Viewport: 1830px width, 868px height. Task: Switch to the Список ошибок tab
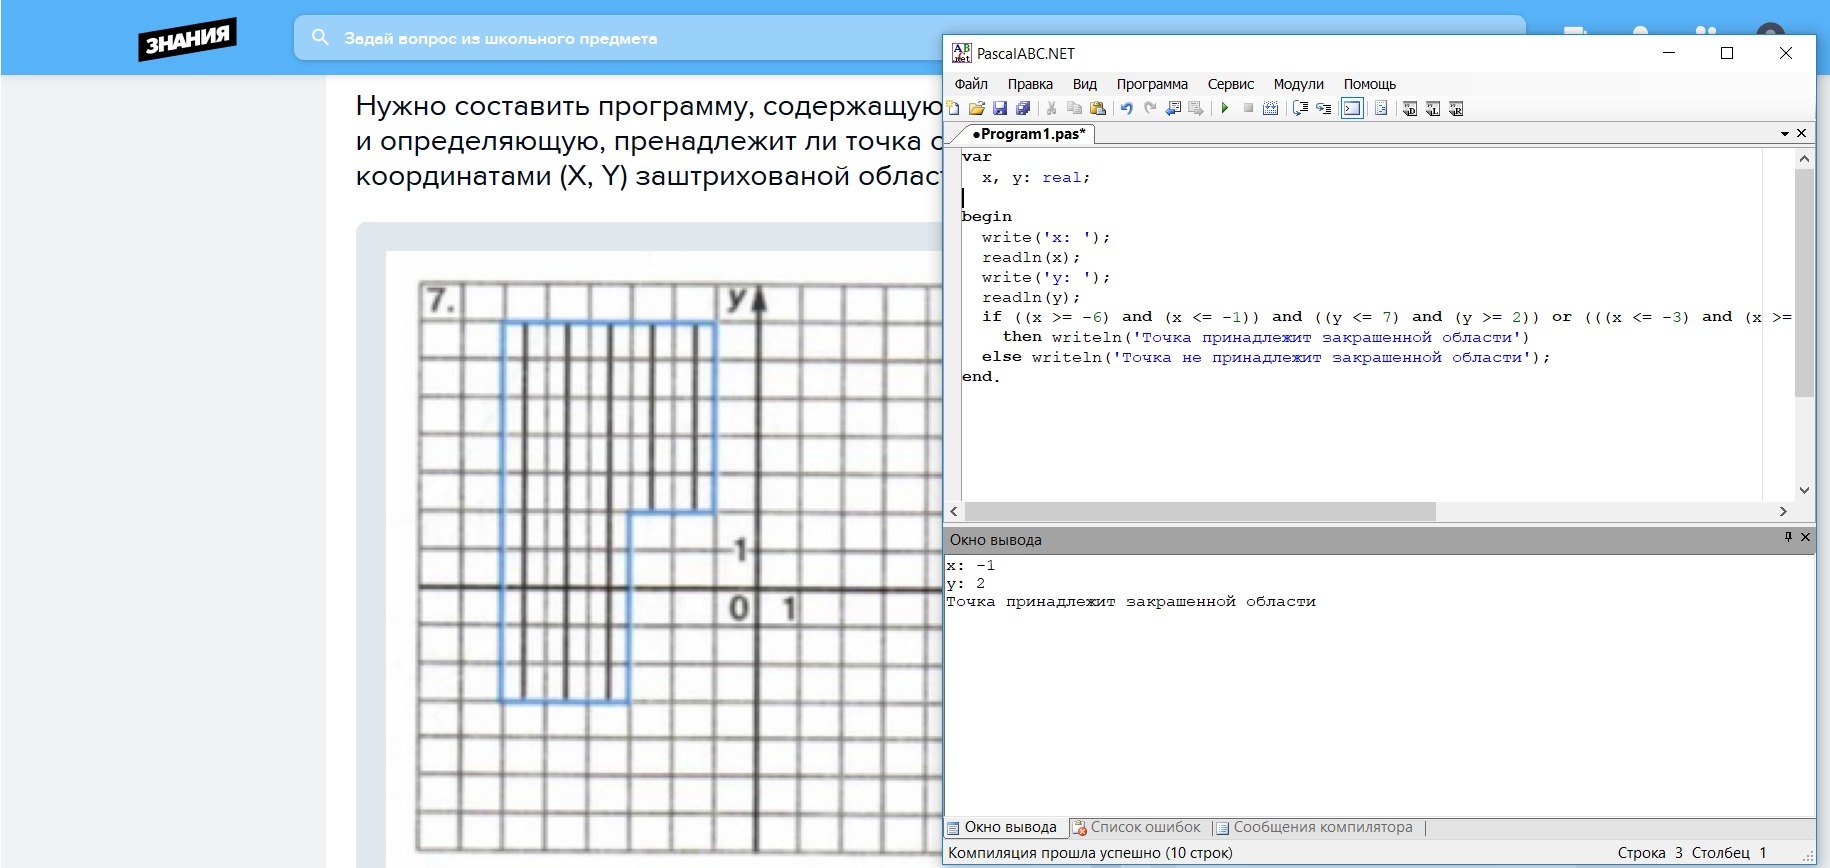click(x=1136, y=827)
